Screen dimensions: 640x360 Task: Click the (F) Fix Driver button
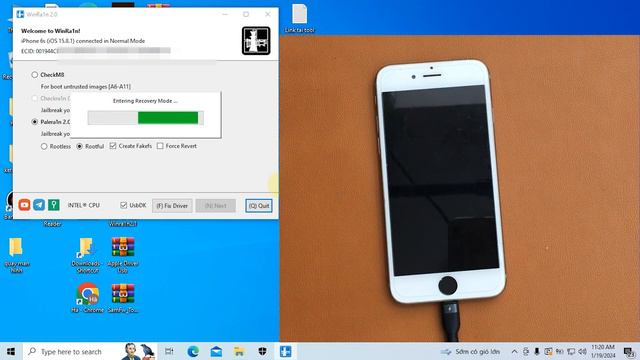coord(172,206)
